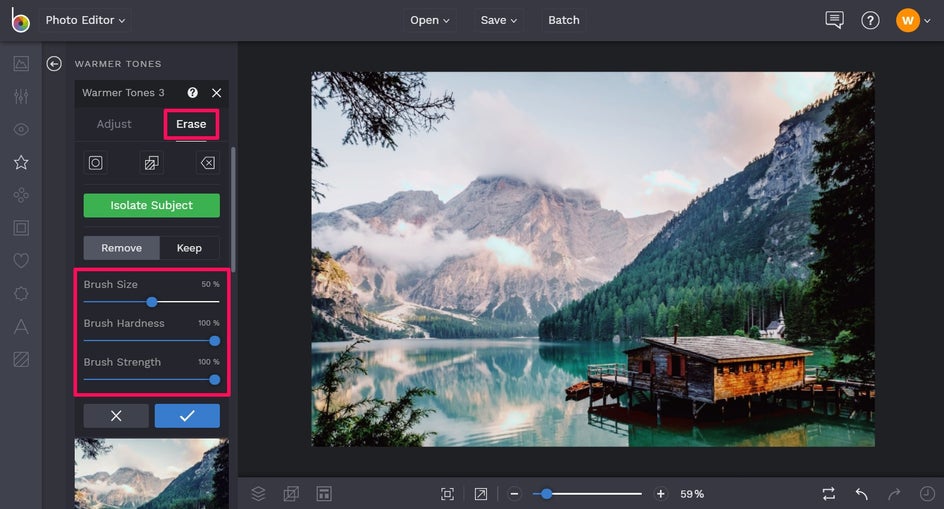Open the Touch Up eye sidebar icon

[21, 129]
